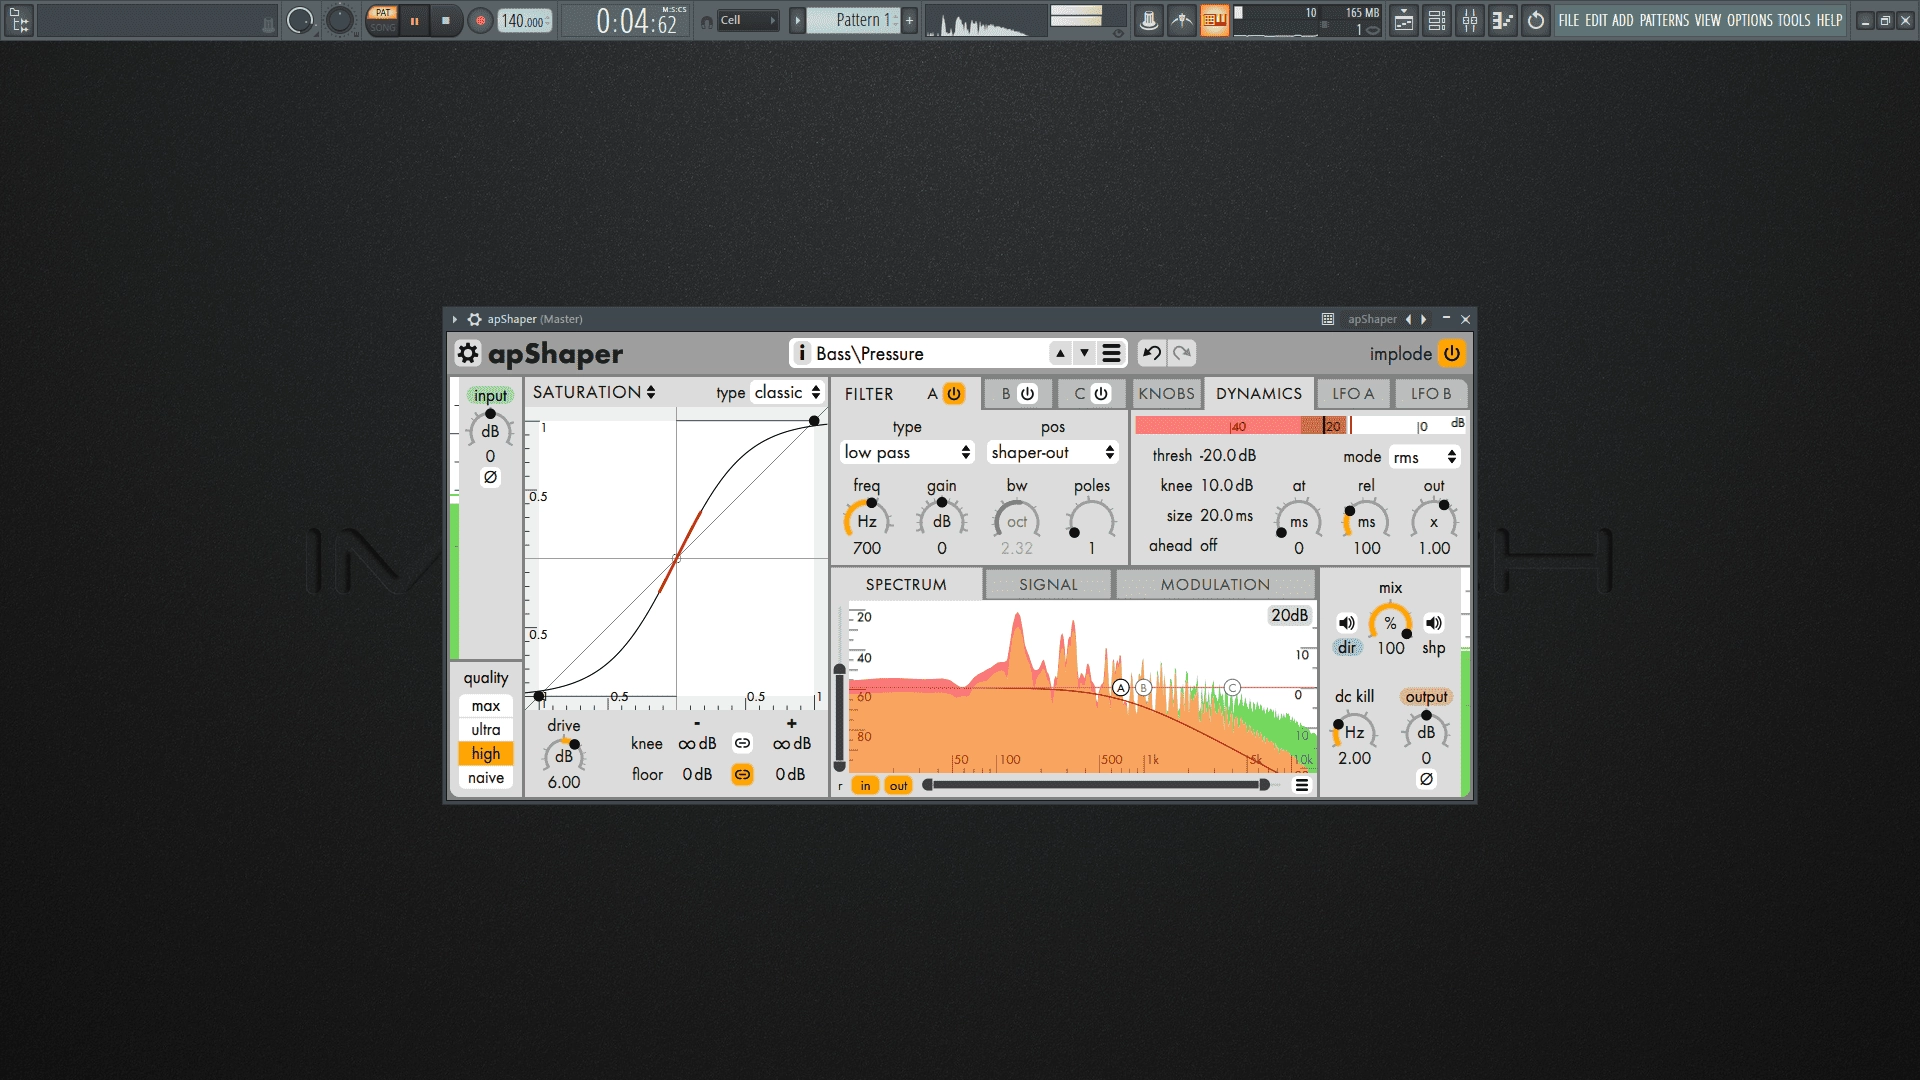The image size is (1920, 1080).
Task: Switch to the LFO B tab
Action: [x=1431, y=393]
